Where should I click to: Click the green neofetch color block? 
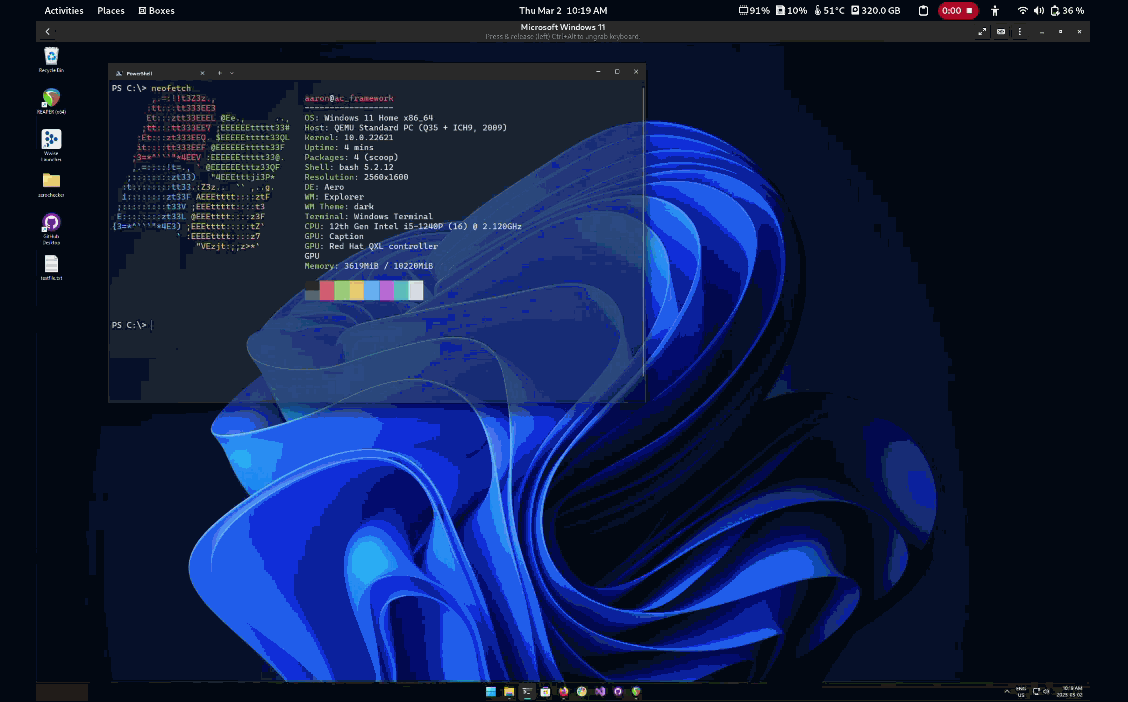[x=342, y=291]
